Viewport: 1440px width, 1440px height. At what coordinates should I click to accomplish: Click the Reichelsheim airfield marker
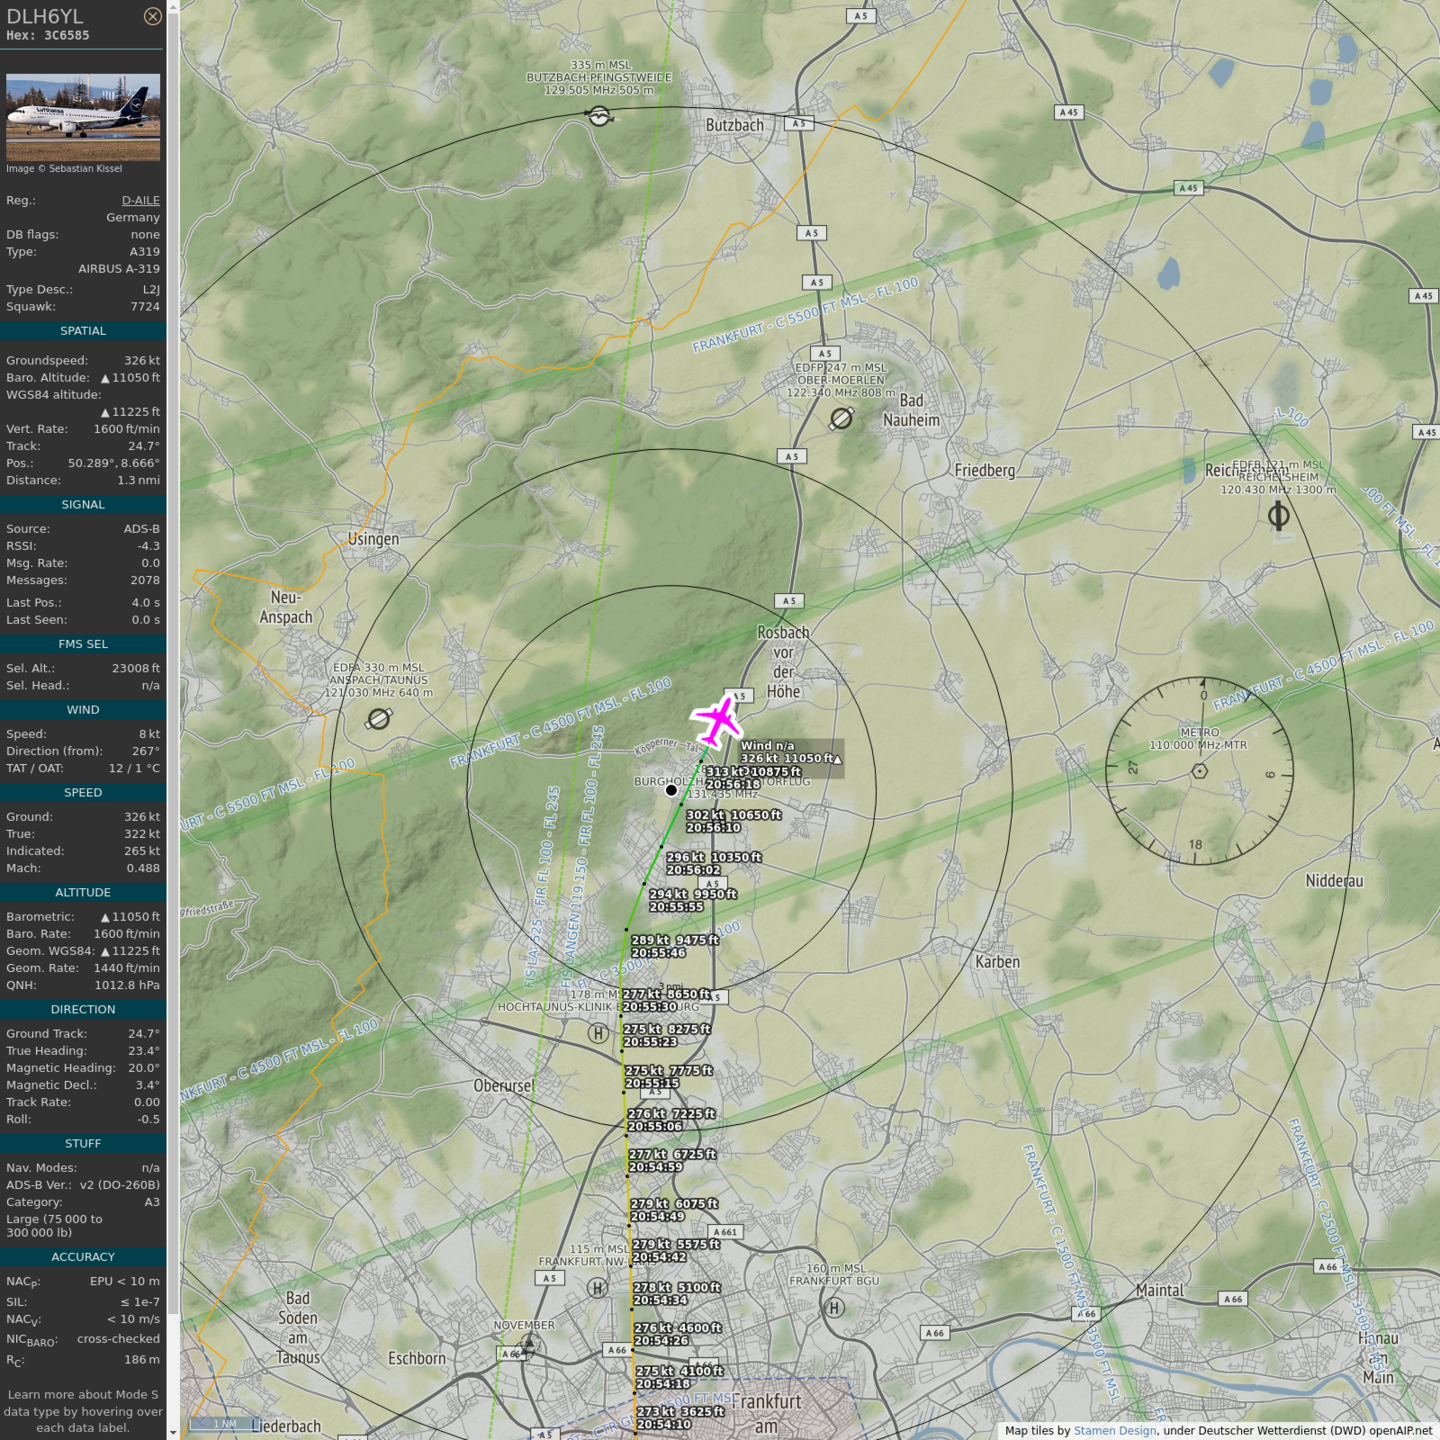1278,516
